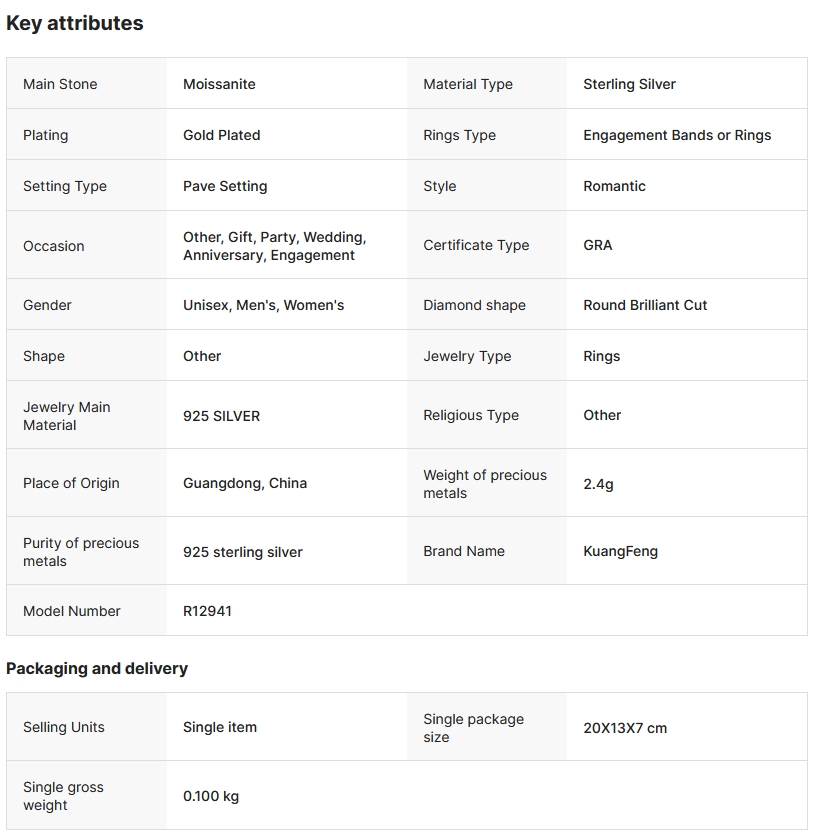Select the Guangdong, China origin value
814x834 pixels.
[245, 483]
